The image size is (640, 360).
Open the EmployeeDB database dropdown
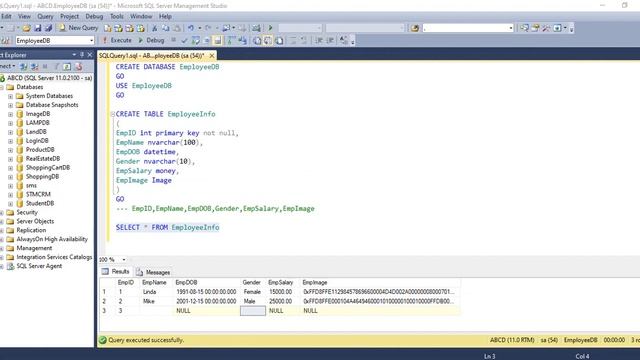tap(91, 40)
